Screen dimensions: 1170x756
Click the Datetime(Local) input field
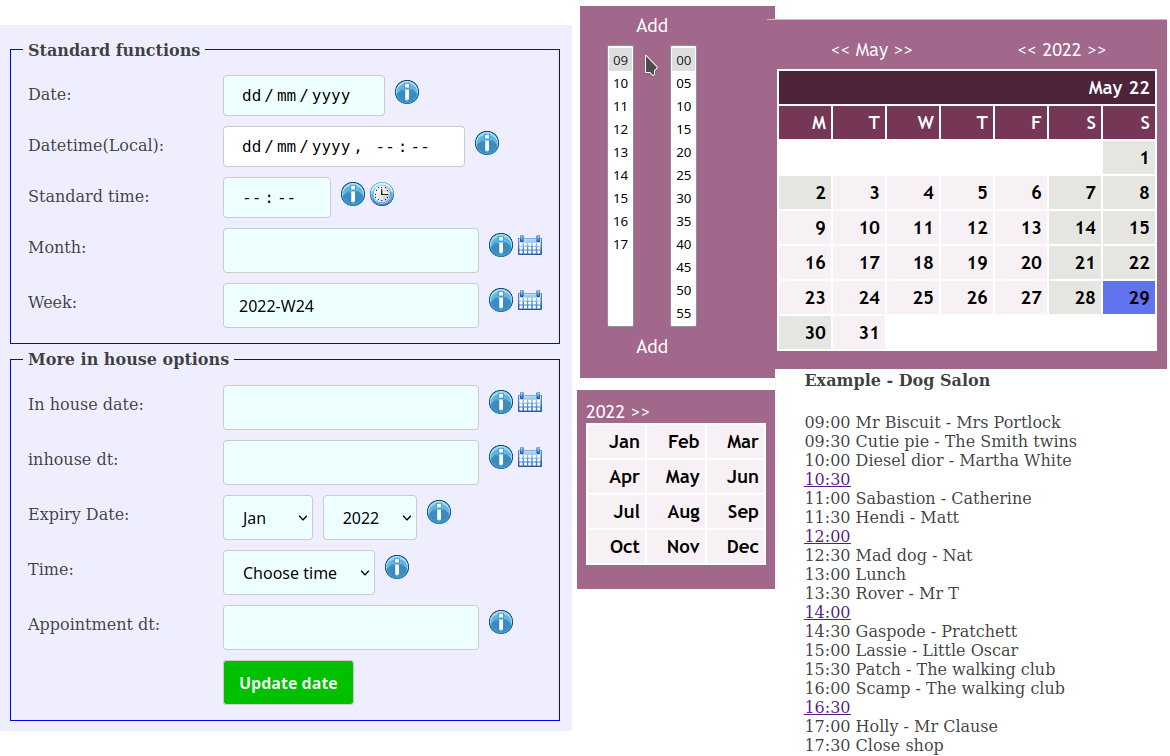tap(343, 146)
